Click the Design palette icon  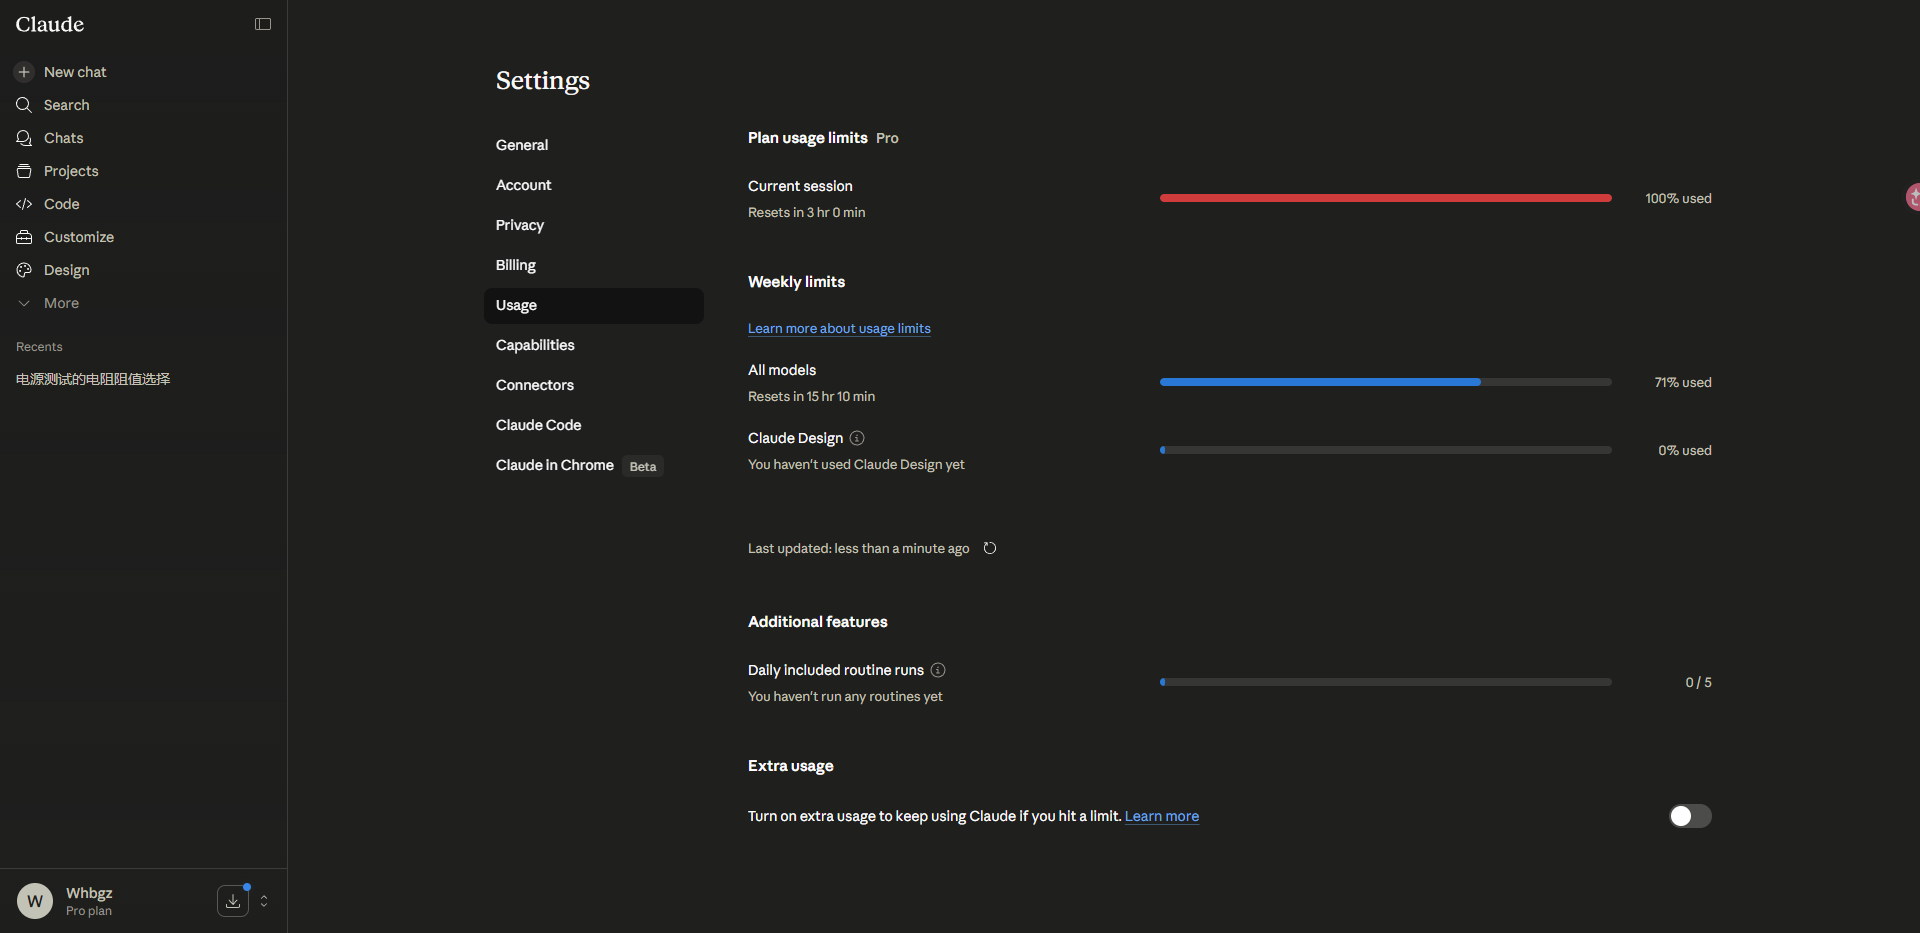[x=24, y=270]
